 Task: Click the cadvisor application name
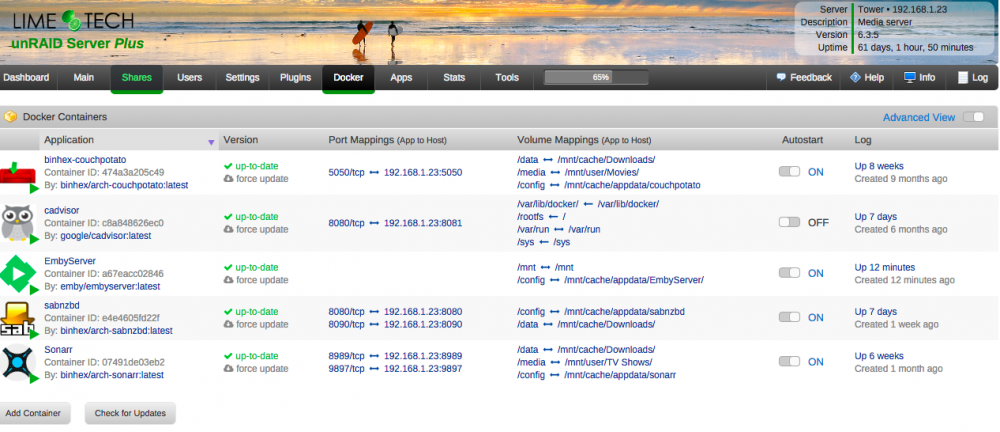(x=62, y=210)
